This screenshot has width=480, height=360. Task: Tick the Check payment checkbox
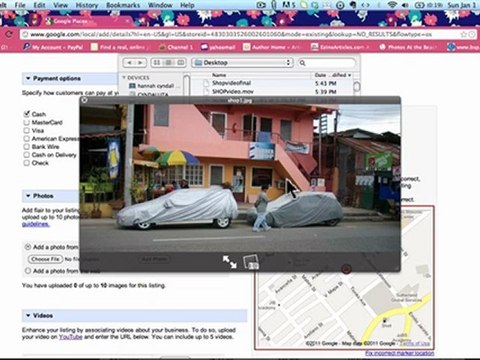[x=27, y=163]
